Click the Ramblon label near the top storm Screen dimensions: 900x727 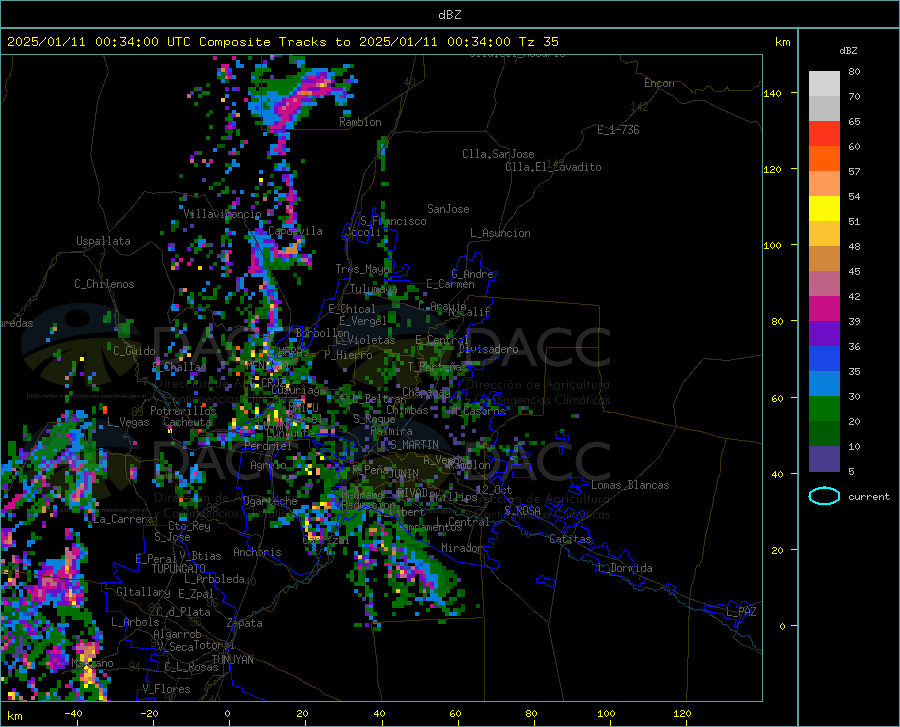pyautogui.click(x=360, y=122)
